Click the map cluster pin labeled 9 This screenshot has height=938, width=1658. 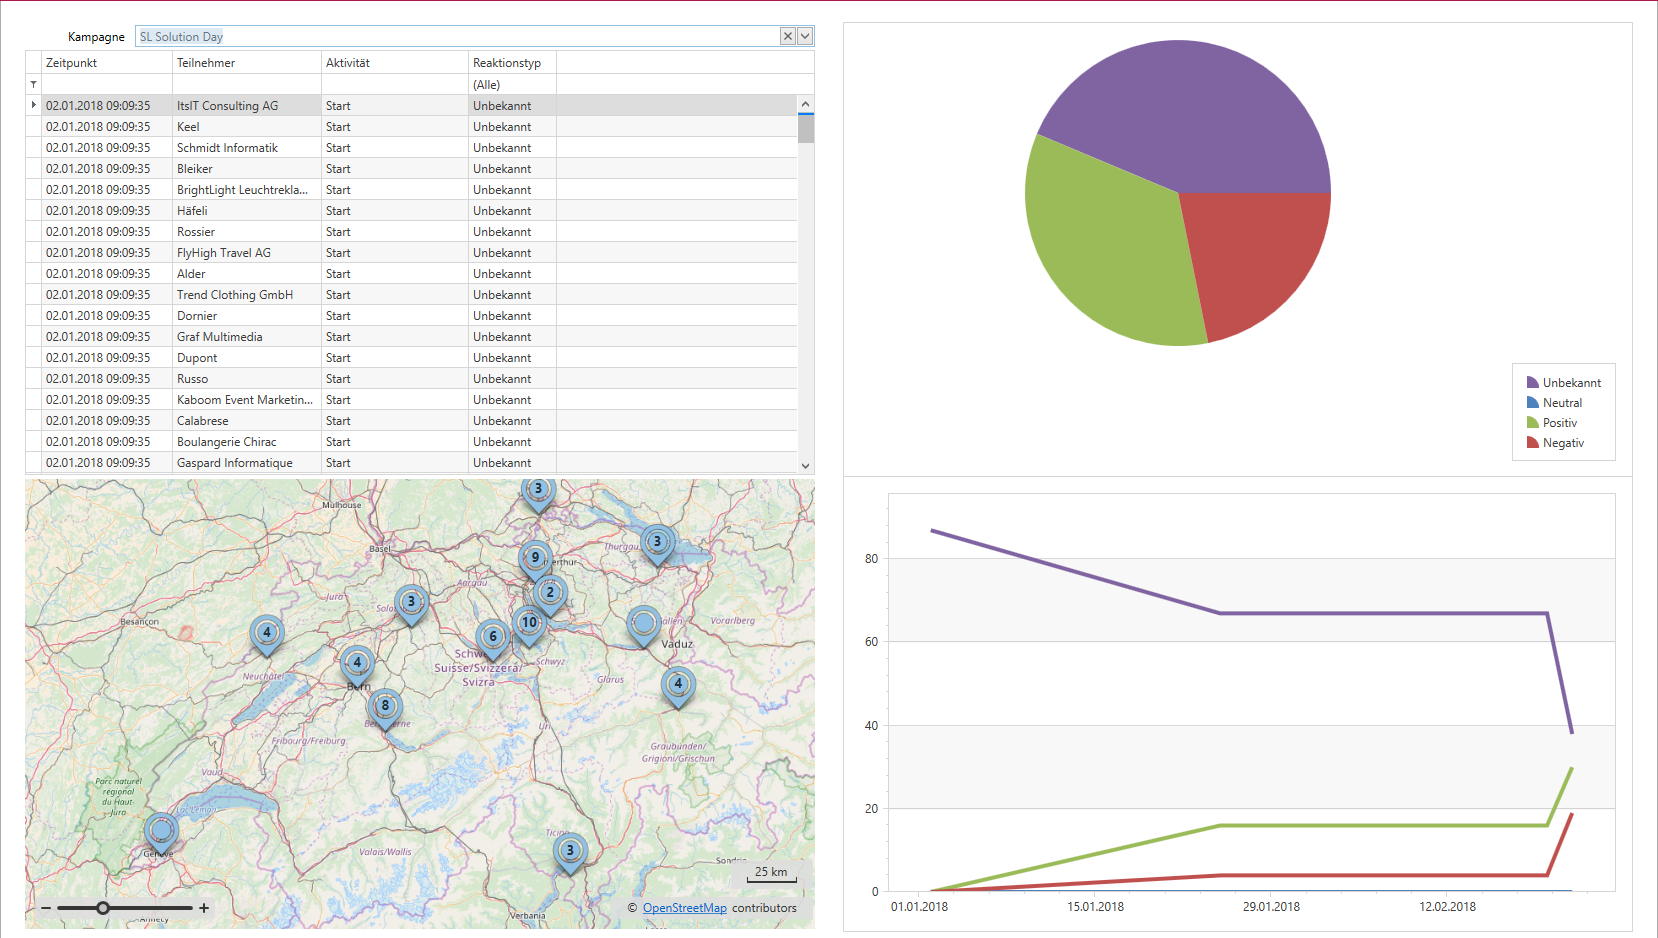pyautogui.click(x=535, y=560)
